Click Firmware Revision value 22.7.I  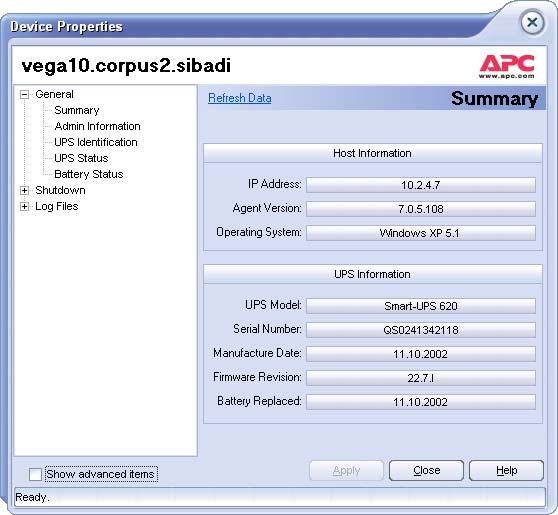421,378
